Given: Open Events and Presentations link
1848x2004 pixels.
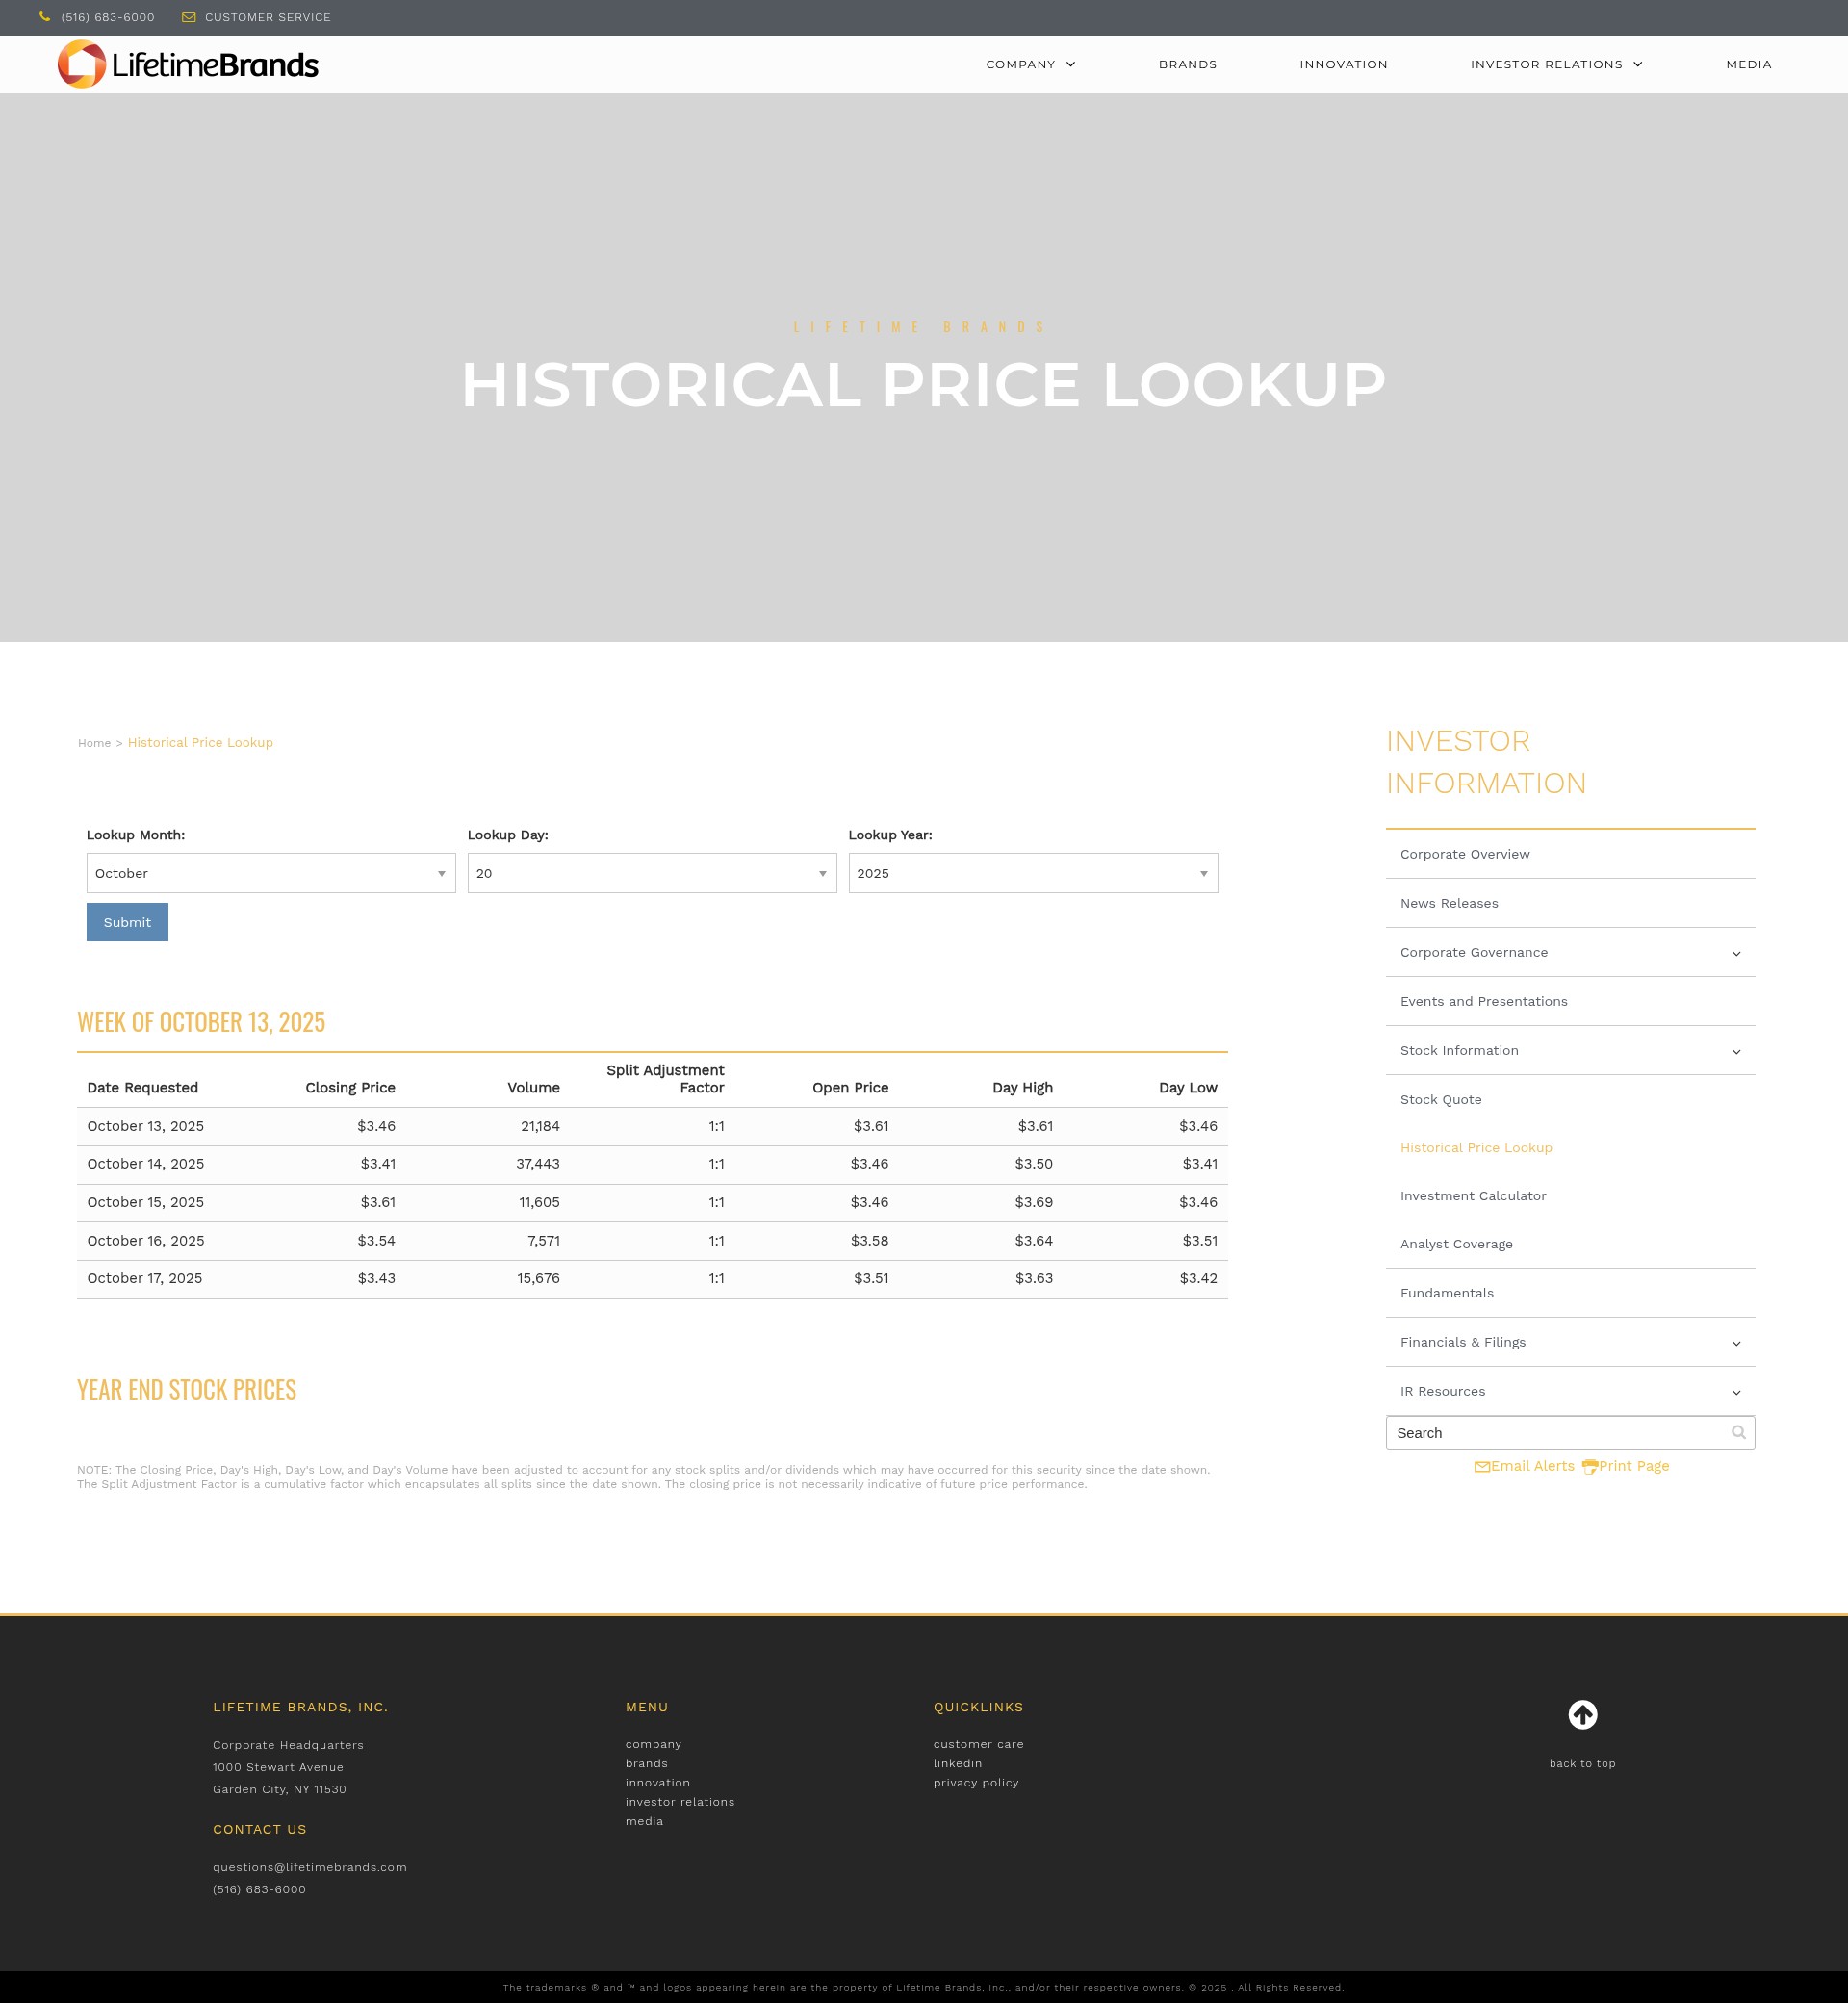Looking at the screenshot, I should [x=1483, y=1001].
